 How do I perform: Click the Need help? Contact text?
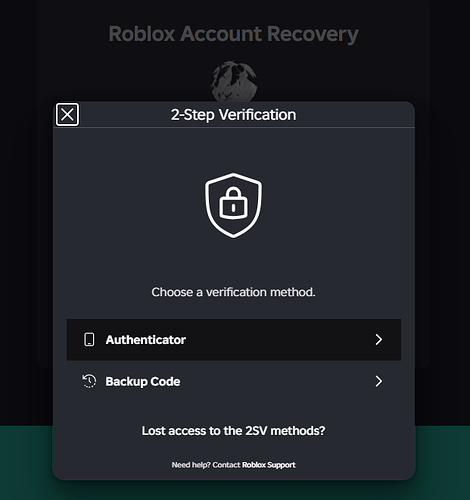click(206, 465)
